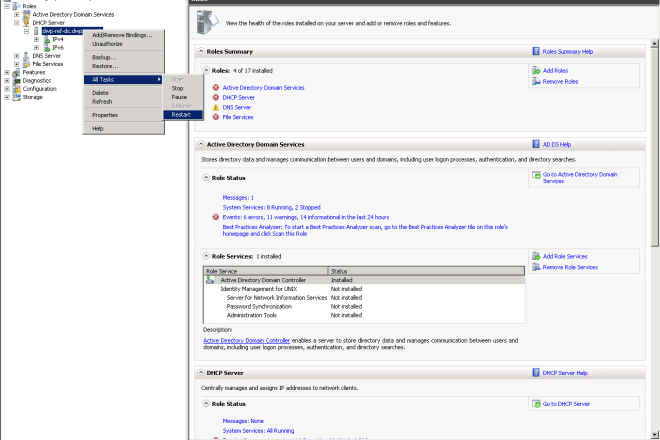Click the Storage node icon in tree
The image size is (660, 440).
pos(16,97)
